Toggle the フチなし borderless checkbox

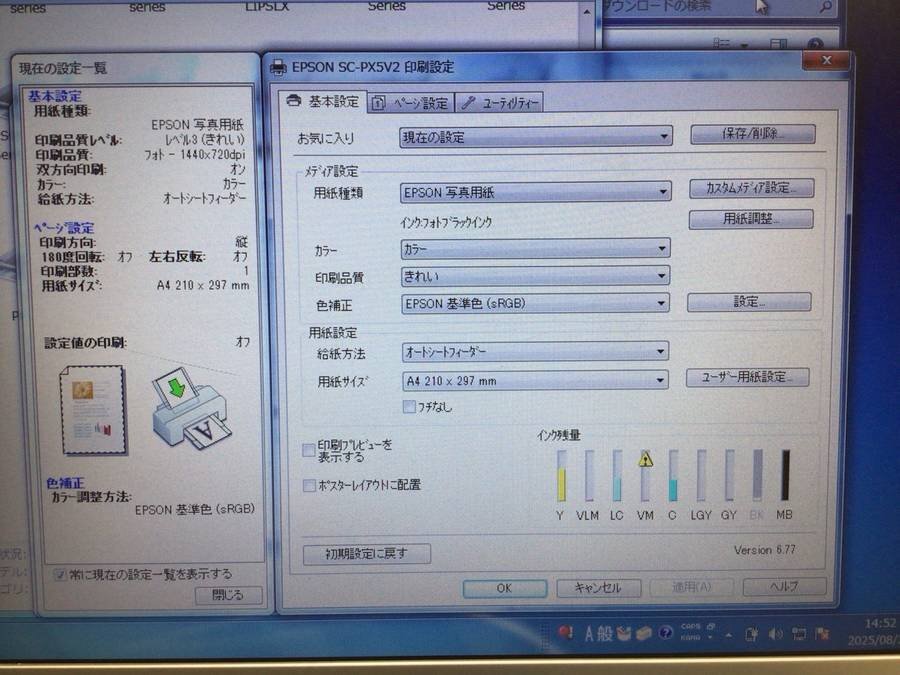[409, 407]
